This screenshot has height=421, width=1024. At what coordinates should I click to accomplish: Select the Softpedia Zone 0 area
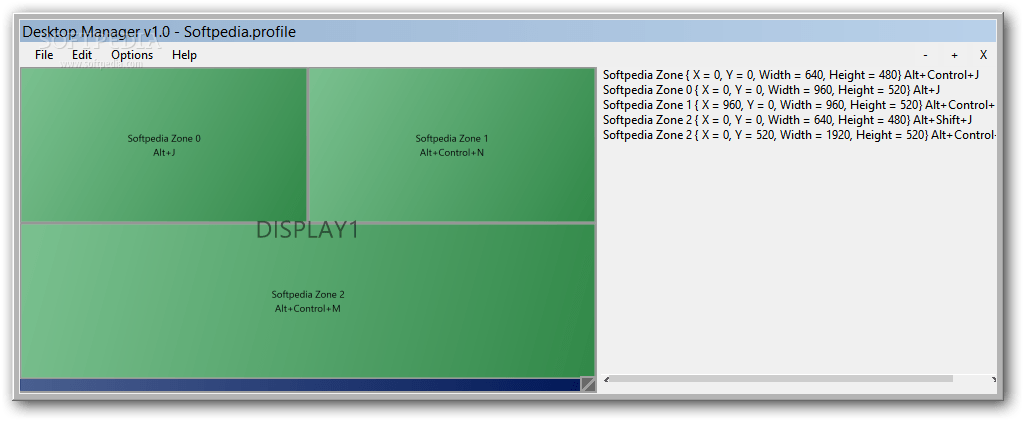[164, 145]
